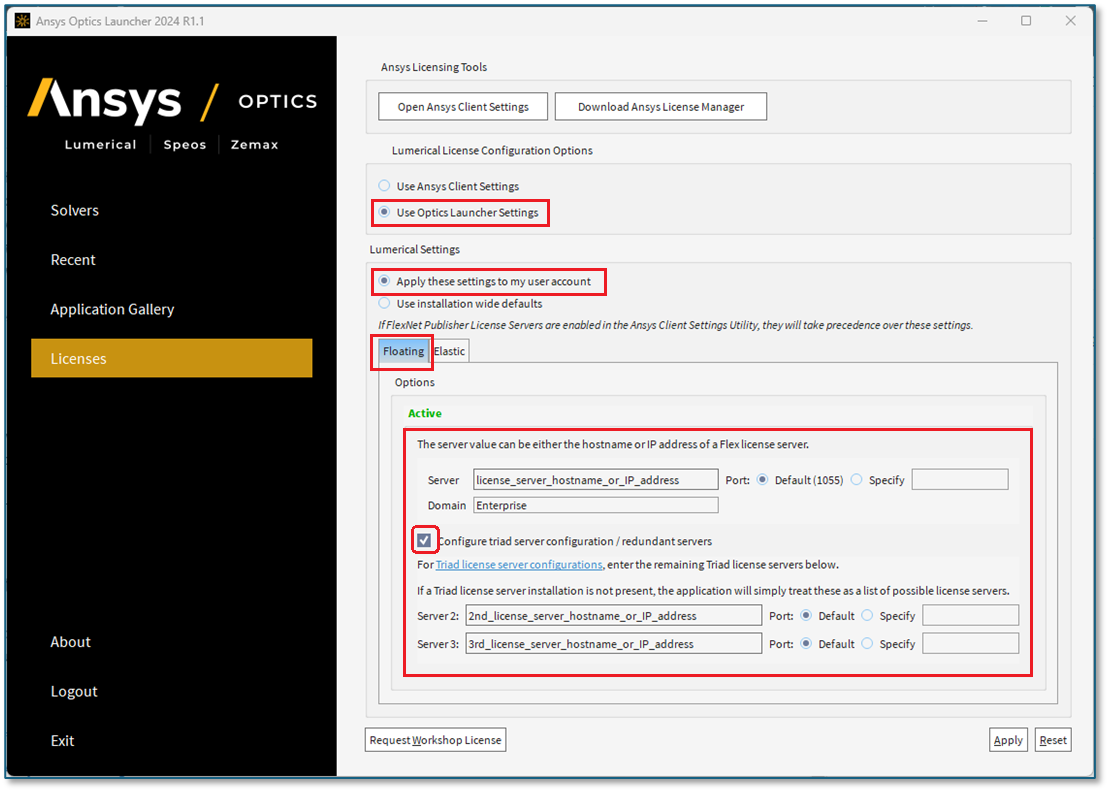Open the Recent section

[x=73, y=260]
